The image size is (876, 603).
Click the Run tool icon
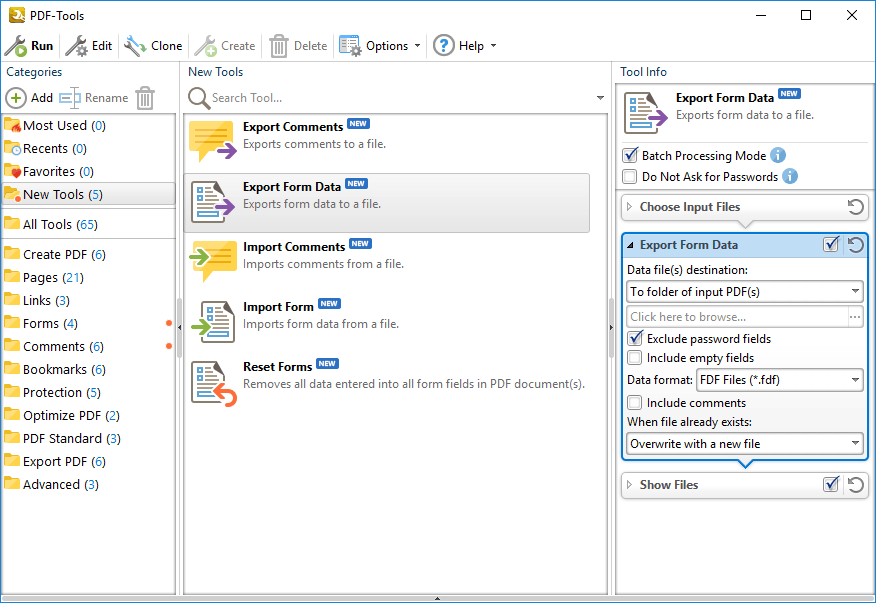tap(16, 46)
